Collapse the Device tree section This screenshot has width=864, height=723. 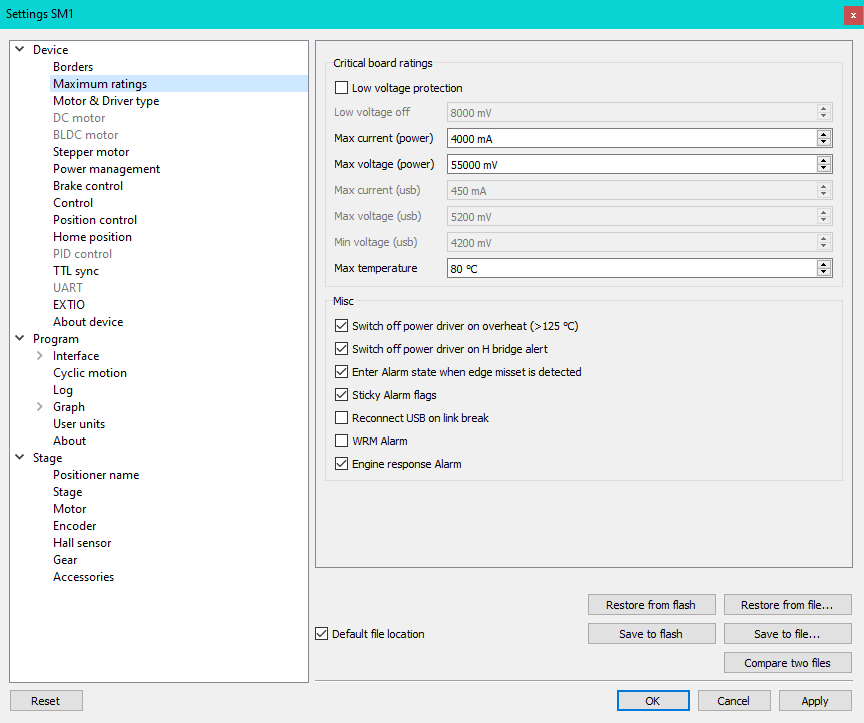(19, 50)
